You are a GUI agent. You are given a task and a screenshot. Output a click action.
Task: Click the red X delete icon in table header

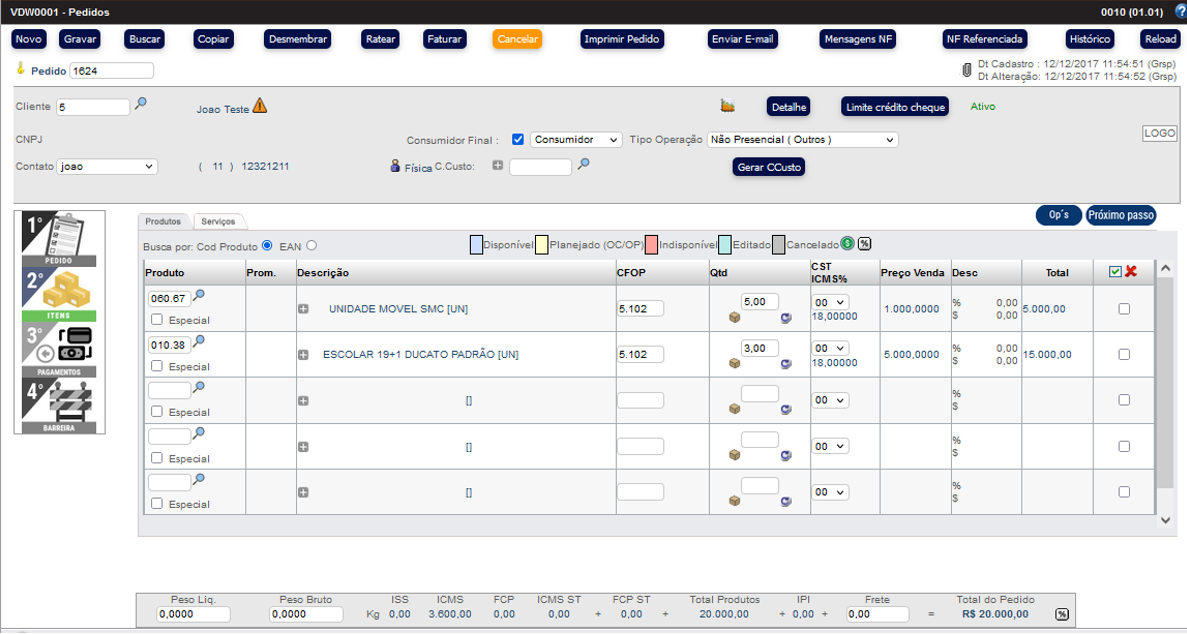(x=1131, y=271)
